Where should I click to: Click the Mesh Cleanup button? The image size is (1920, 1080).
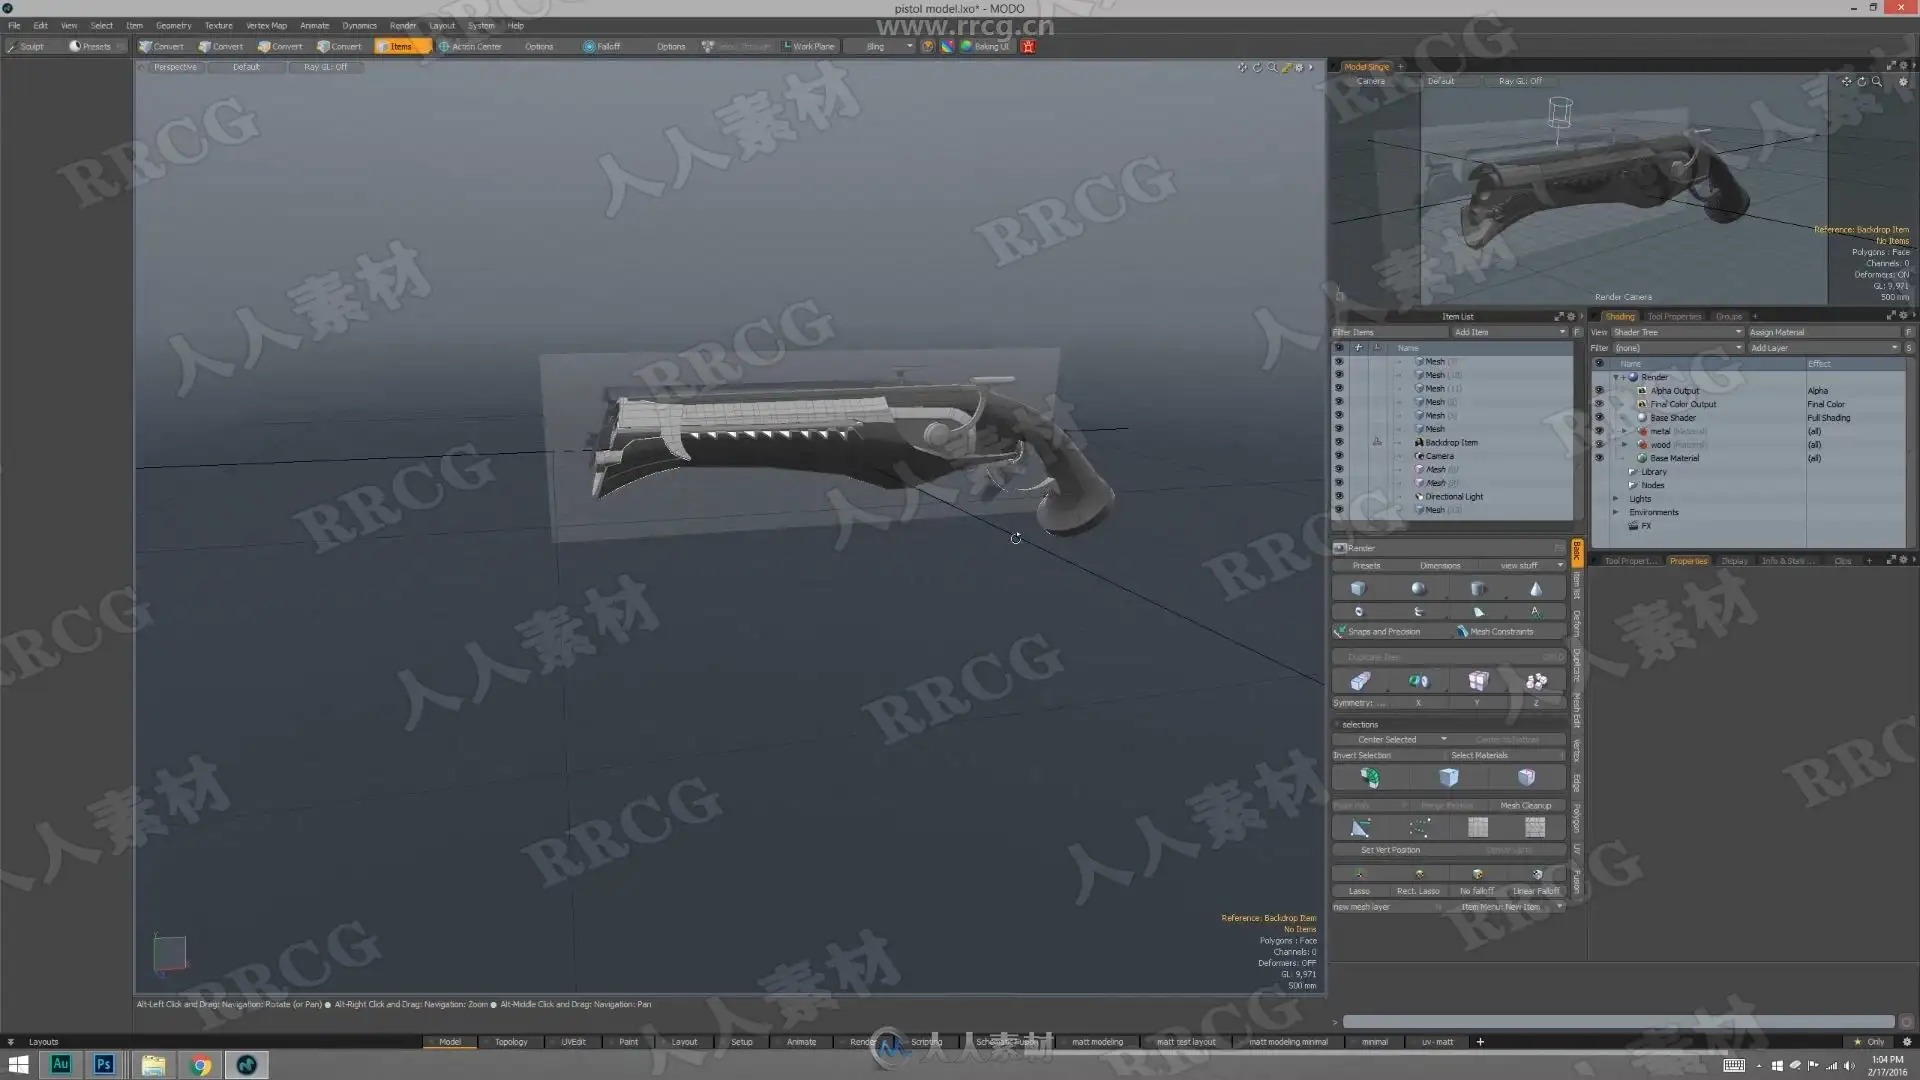pos(1525,806)
